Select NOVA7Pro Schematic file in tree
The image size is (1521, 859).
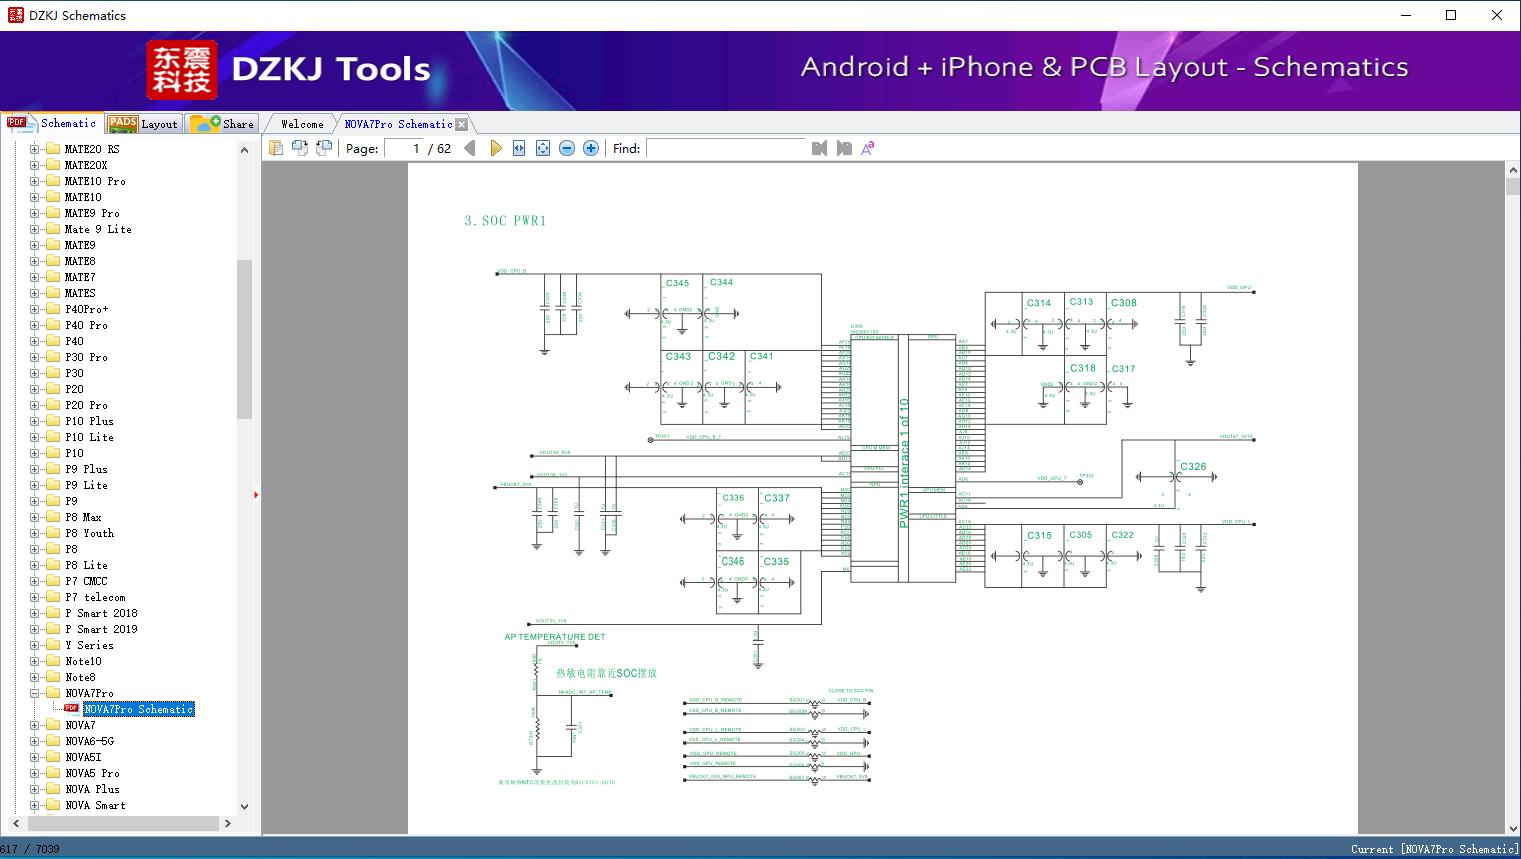pyautogui.click(x=138, y=709)
